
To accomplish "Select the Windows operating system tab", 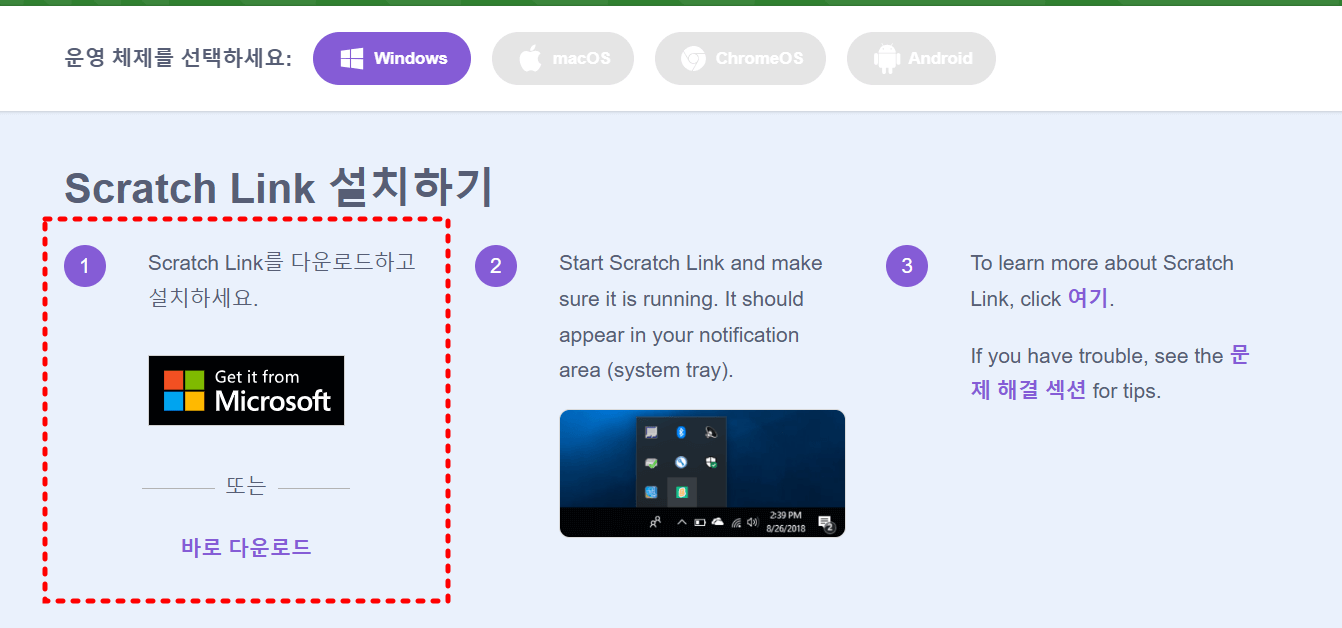I will [x=392, y=58].
